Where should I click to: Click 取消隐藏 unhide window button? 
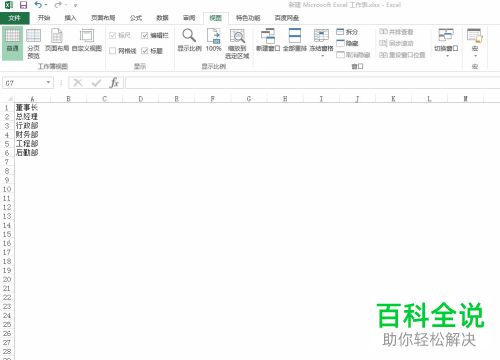(353, 55)
